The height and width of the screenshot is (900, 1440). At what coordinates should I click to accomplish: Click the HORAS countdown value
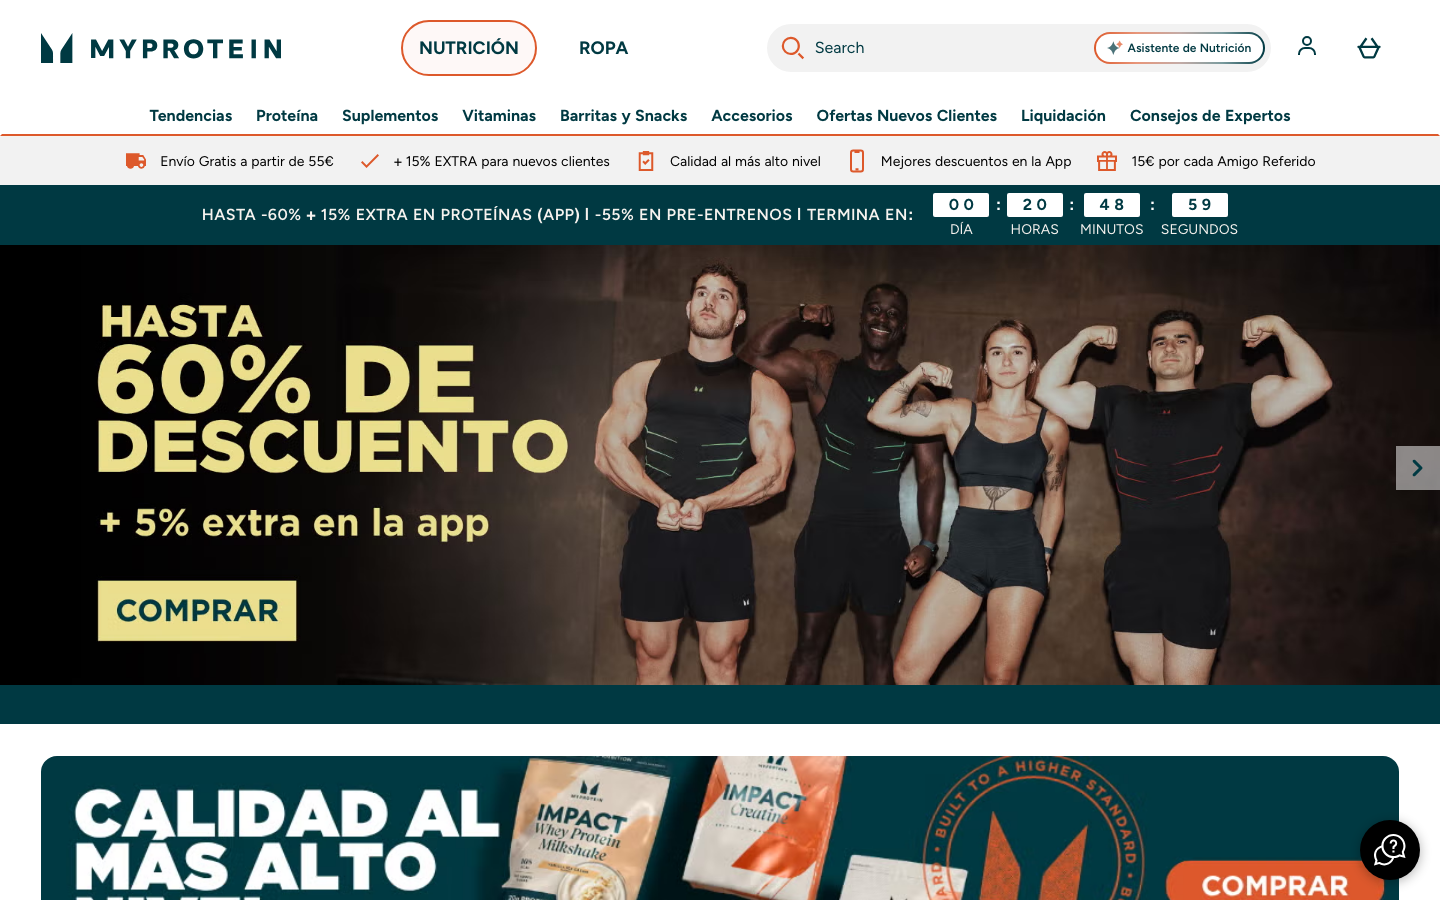pyautogui.click(x=1035, y=205)
